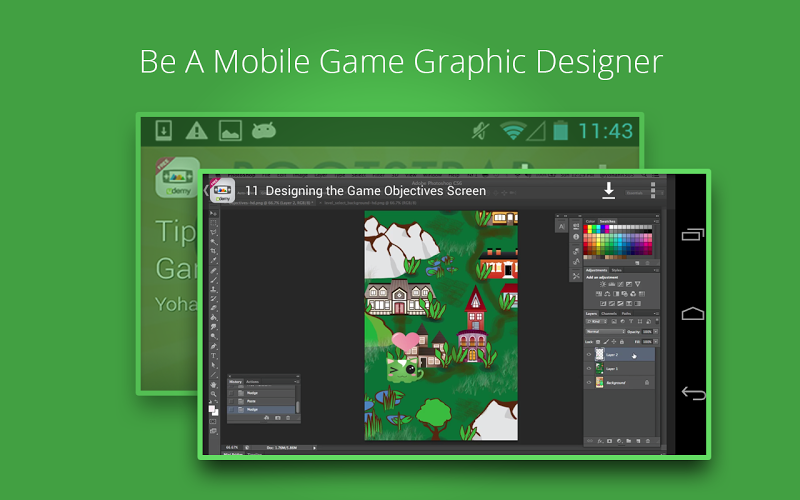Switch to the Styles tab
800x500 pixels.
pos(616,270)
